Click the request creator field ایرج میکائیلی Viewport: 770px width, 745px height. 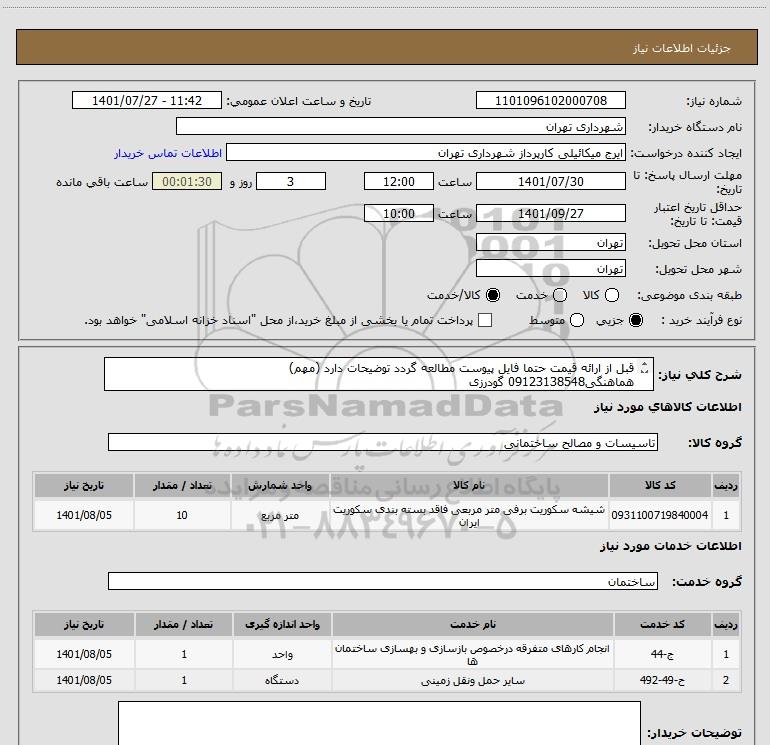click(x=426, y=152)
